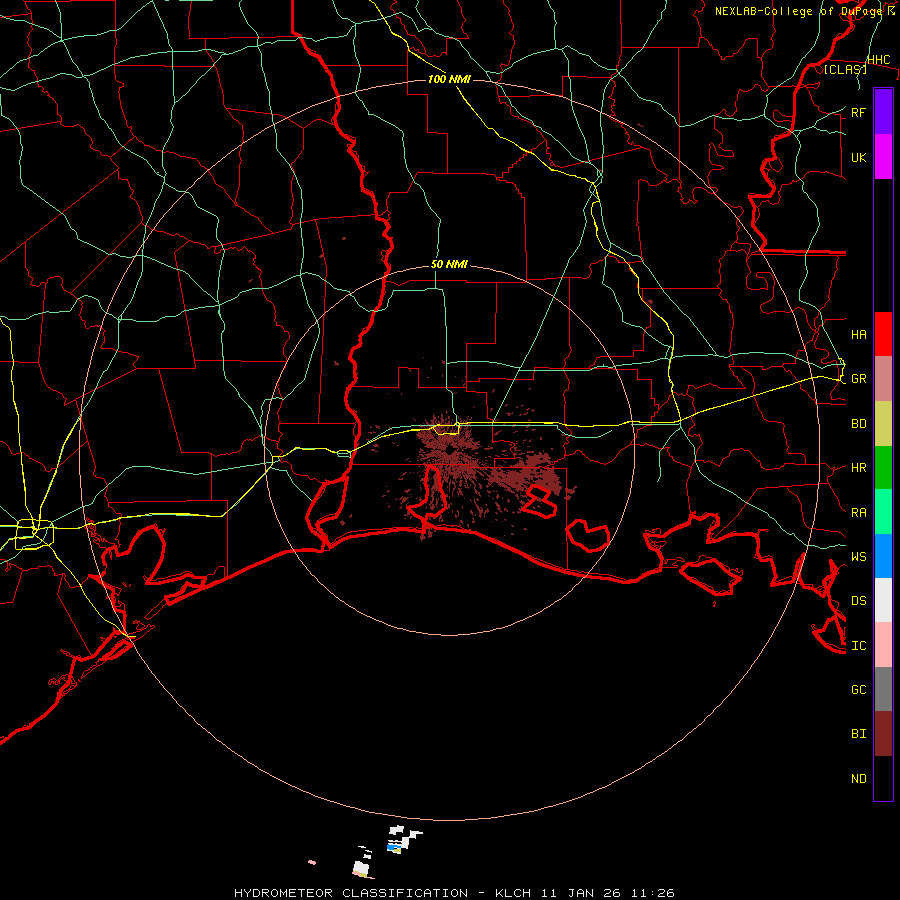Click the RA legend label
Image resolution: width=900 pixels, height=900 pixels.
tap(858, 512)
